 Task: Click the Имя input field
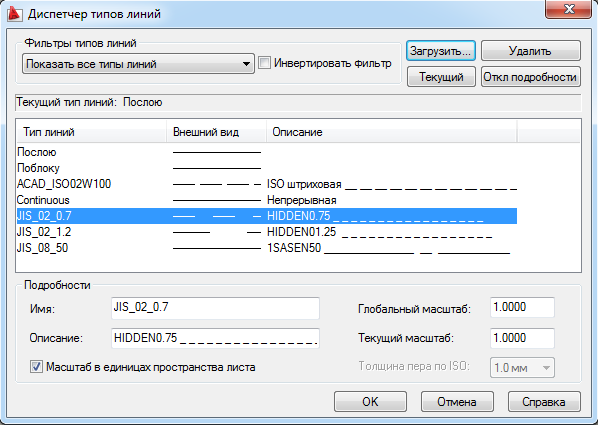(215, 308)
